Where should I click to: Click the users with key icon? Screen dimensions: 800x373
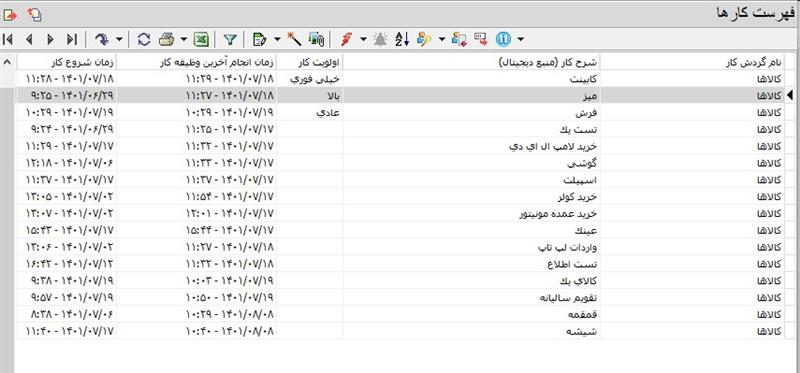pos(424,39)
